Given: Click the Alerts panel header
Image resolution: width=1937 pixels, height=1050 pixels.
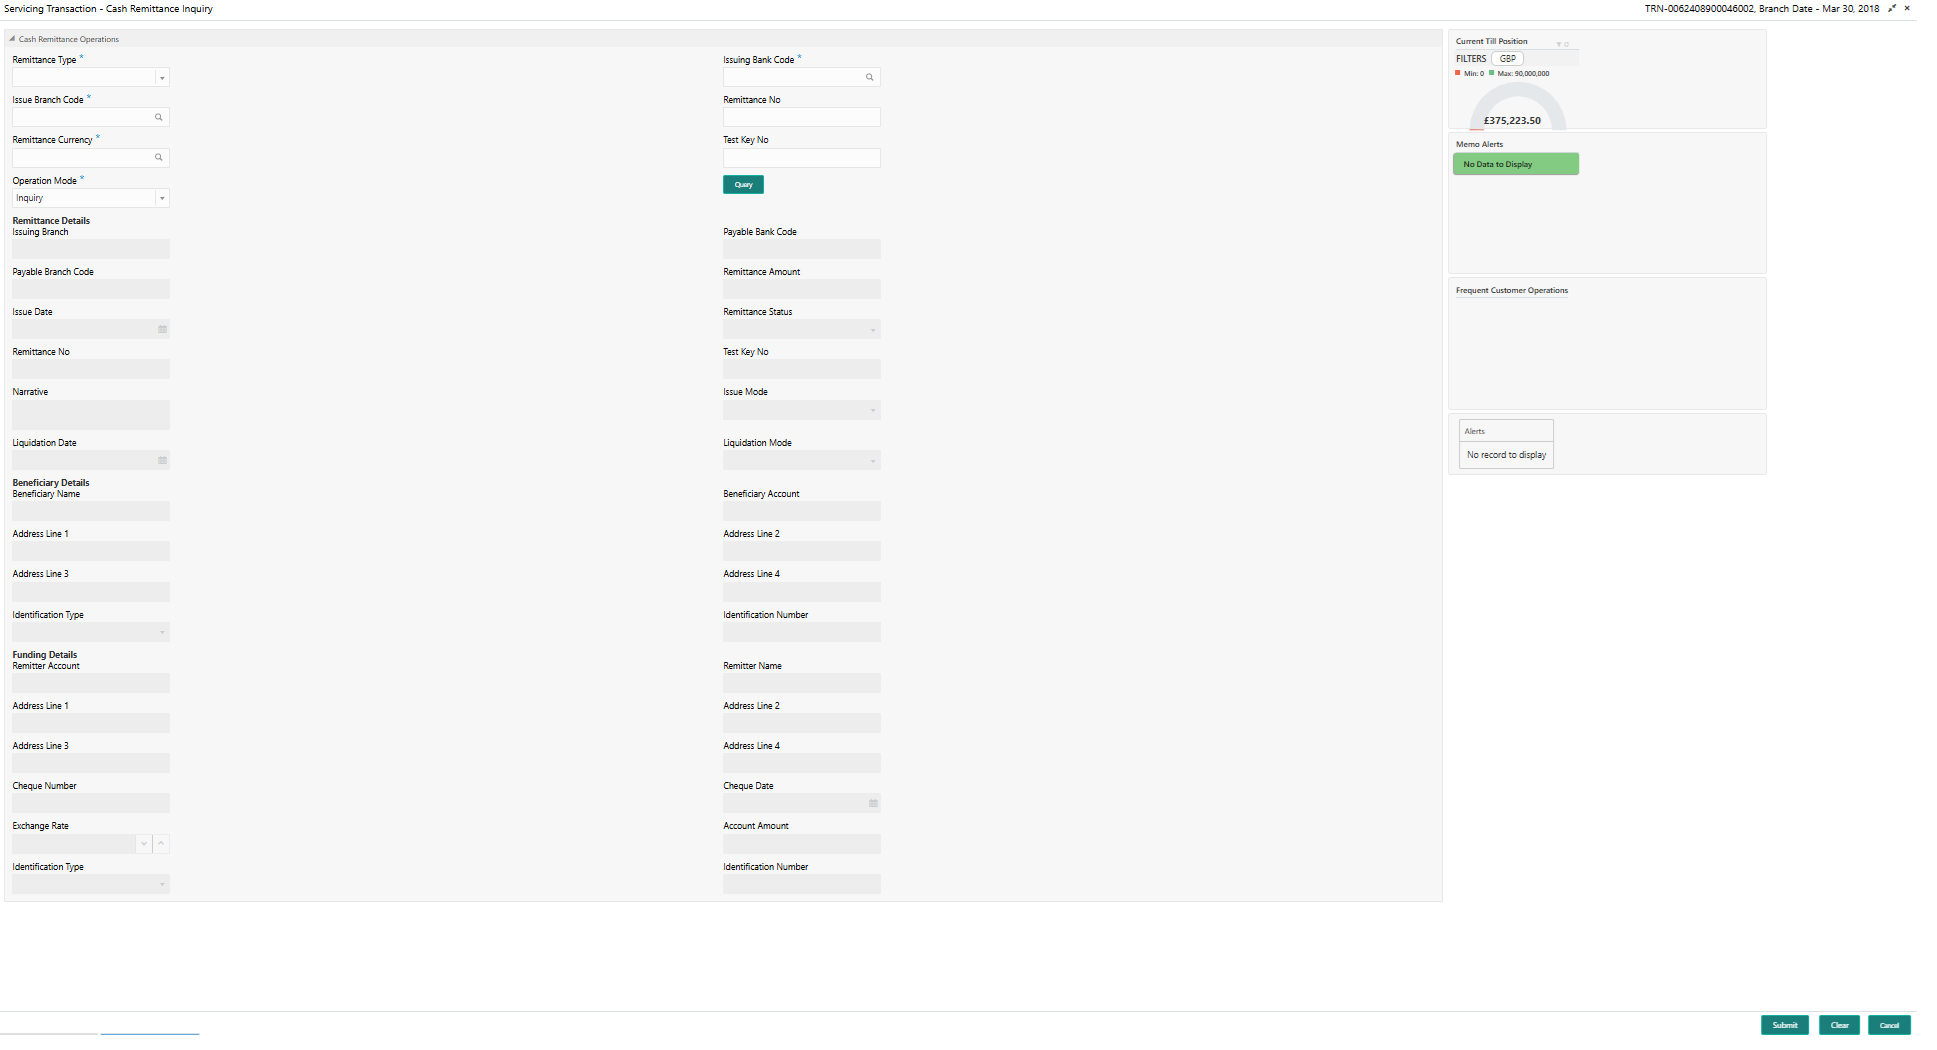Looking at the screenshot, I should [1506, 431].
